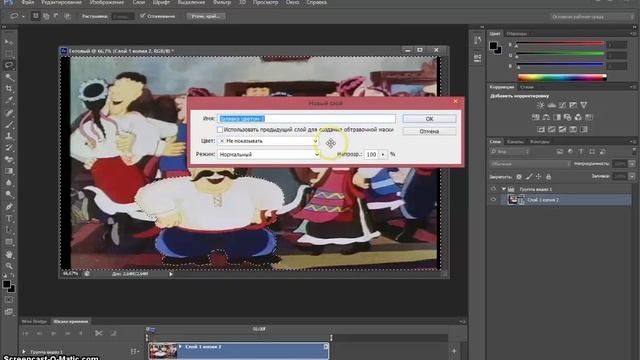
Task: Switch to the Контуры tab
Action: tap(540, 142)
